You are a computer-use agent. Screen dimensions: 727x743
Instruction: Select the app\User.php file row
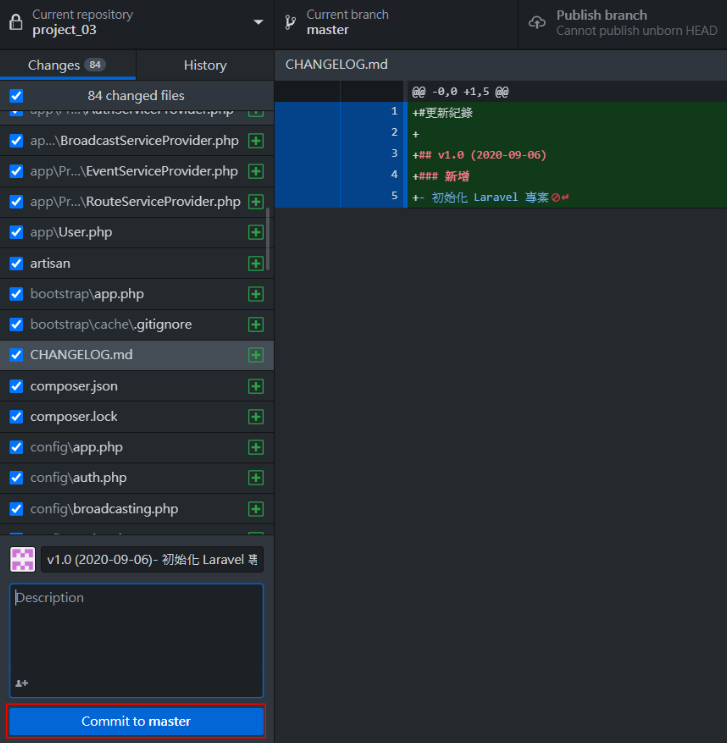click(137, 232)
